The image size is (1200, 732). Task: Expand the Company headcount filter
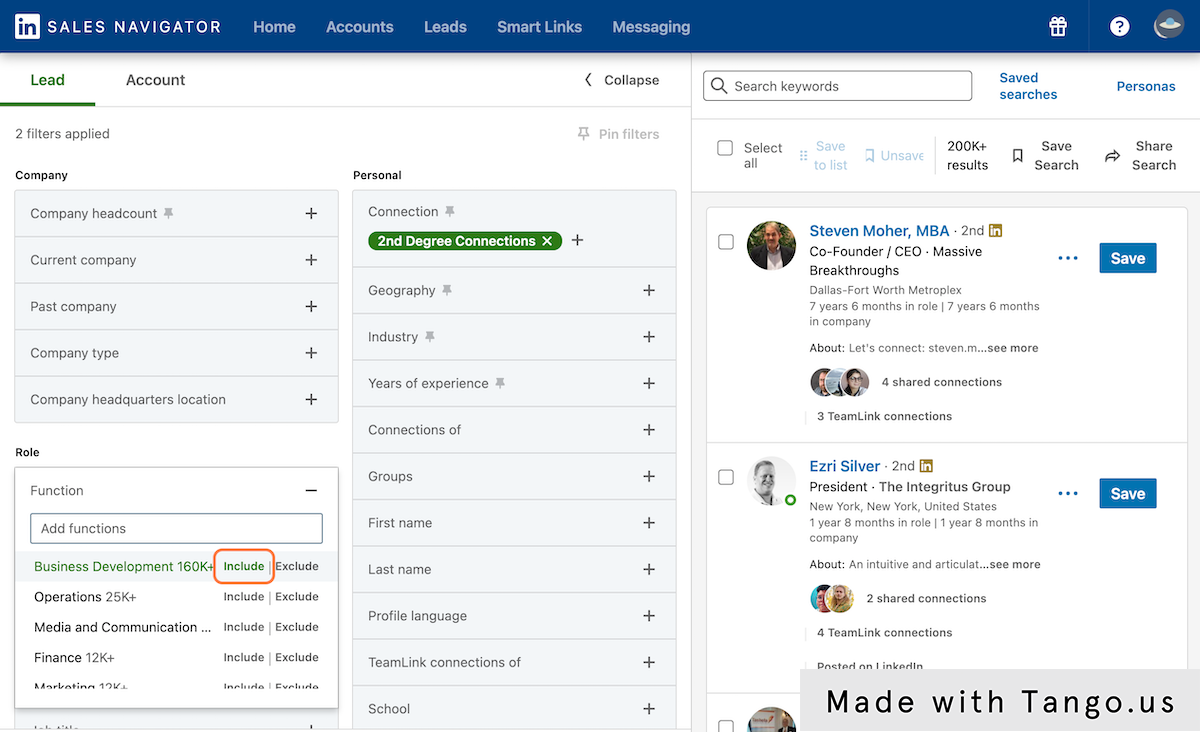(x=311, y=213)
